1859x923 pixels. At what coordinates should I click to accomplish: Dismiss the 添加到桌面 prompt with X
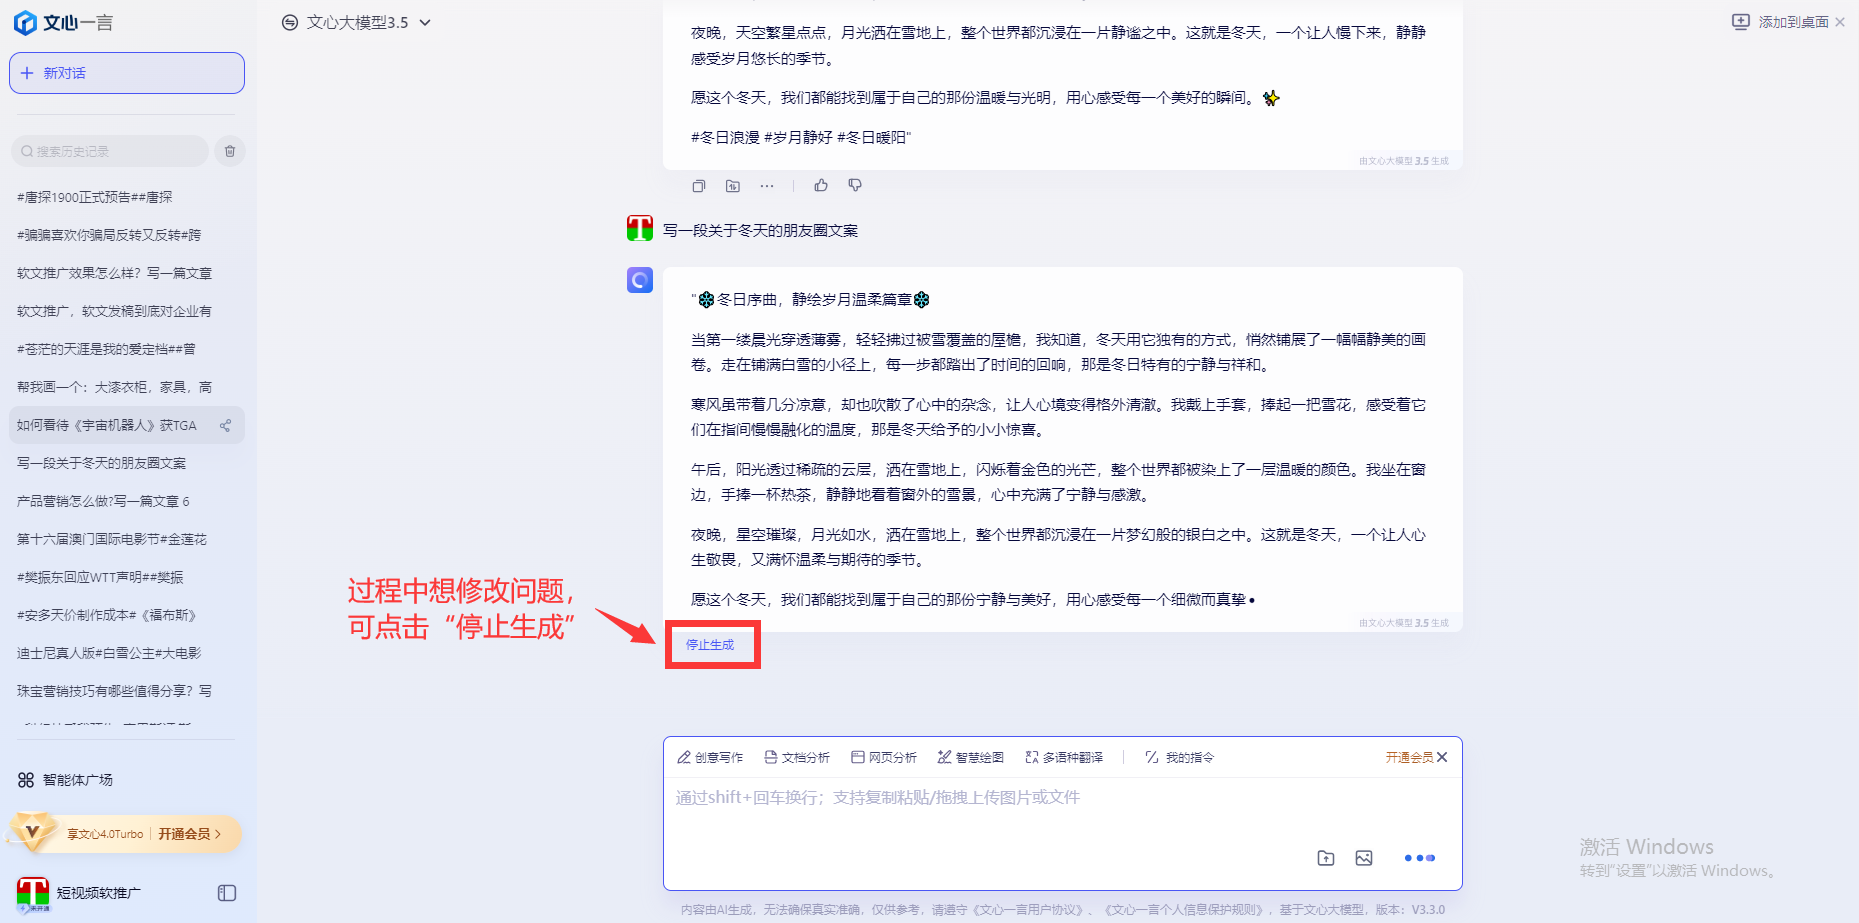(x=1840, y=22)
